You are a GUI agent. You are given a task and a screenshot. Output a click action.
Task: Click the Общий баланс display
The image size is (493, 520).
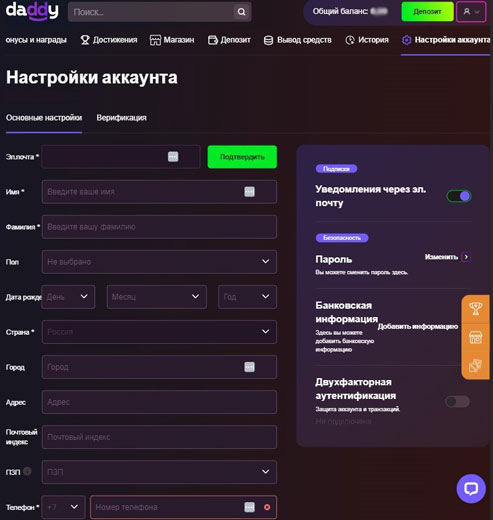pos(350,12)
